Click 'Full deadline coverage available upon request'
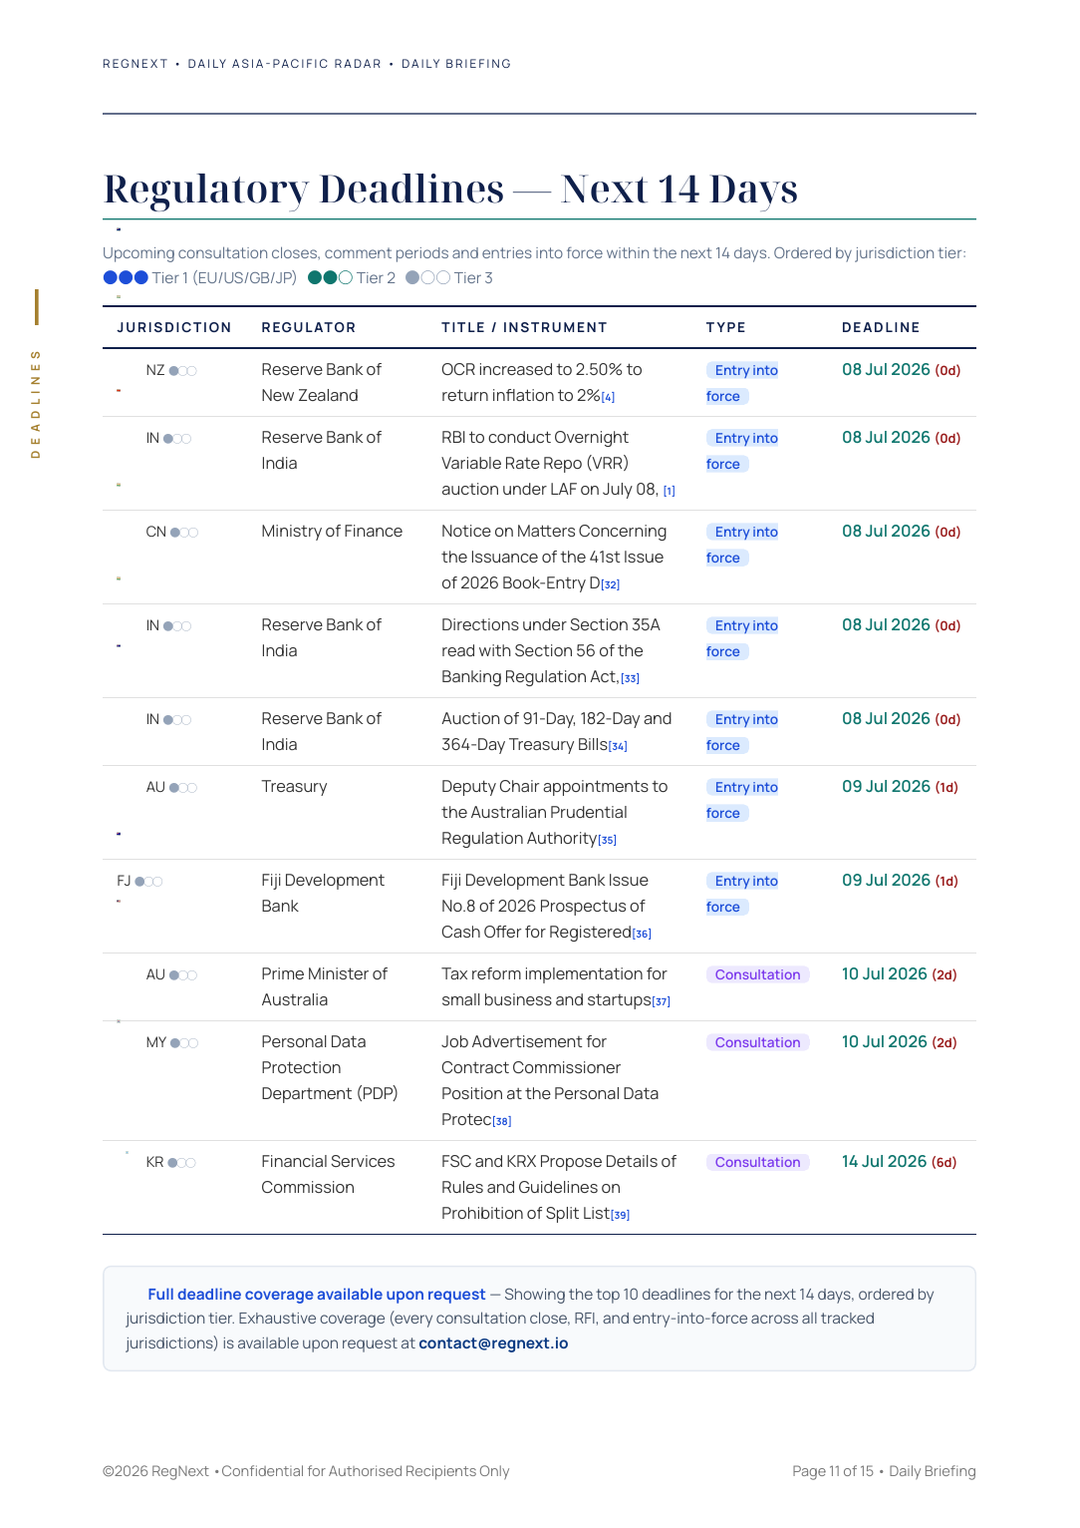 pyautogui.click(x=316, y=1294)
